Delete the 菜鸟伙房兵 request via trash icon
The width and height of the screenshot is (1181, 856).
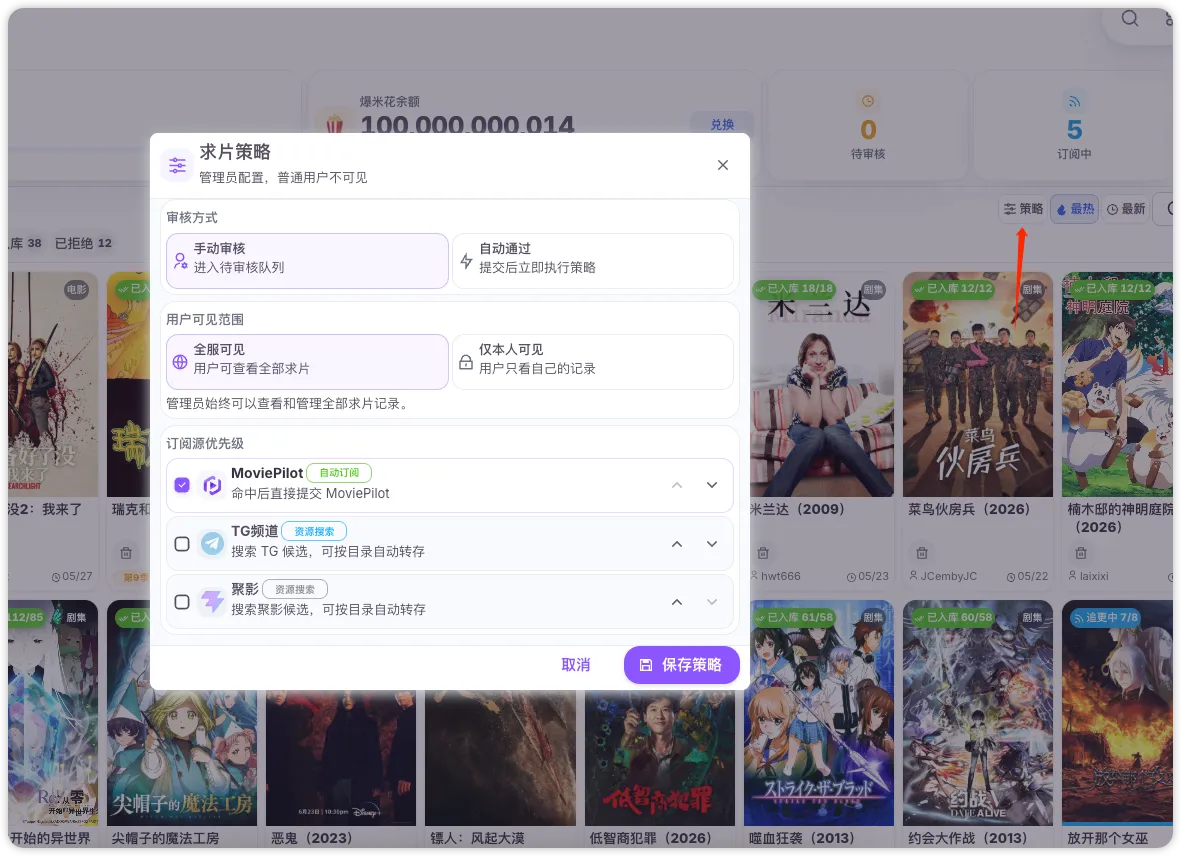click(922, 553)
